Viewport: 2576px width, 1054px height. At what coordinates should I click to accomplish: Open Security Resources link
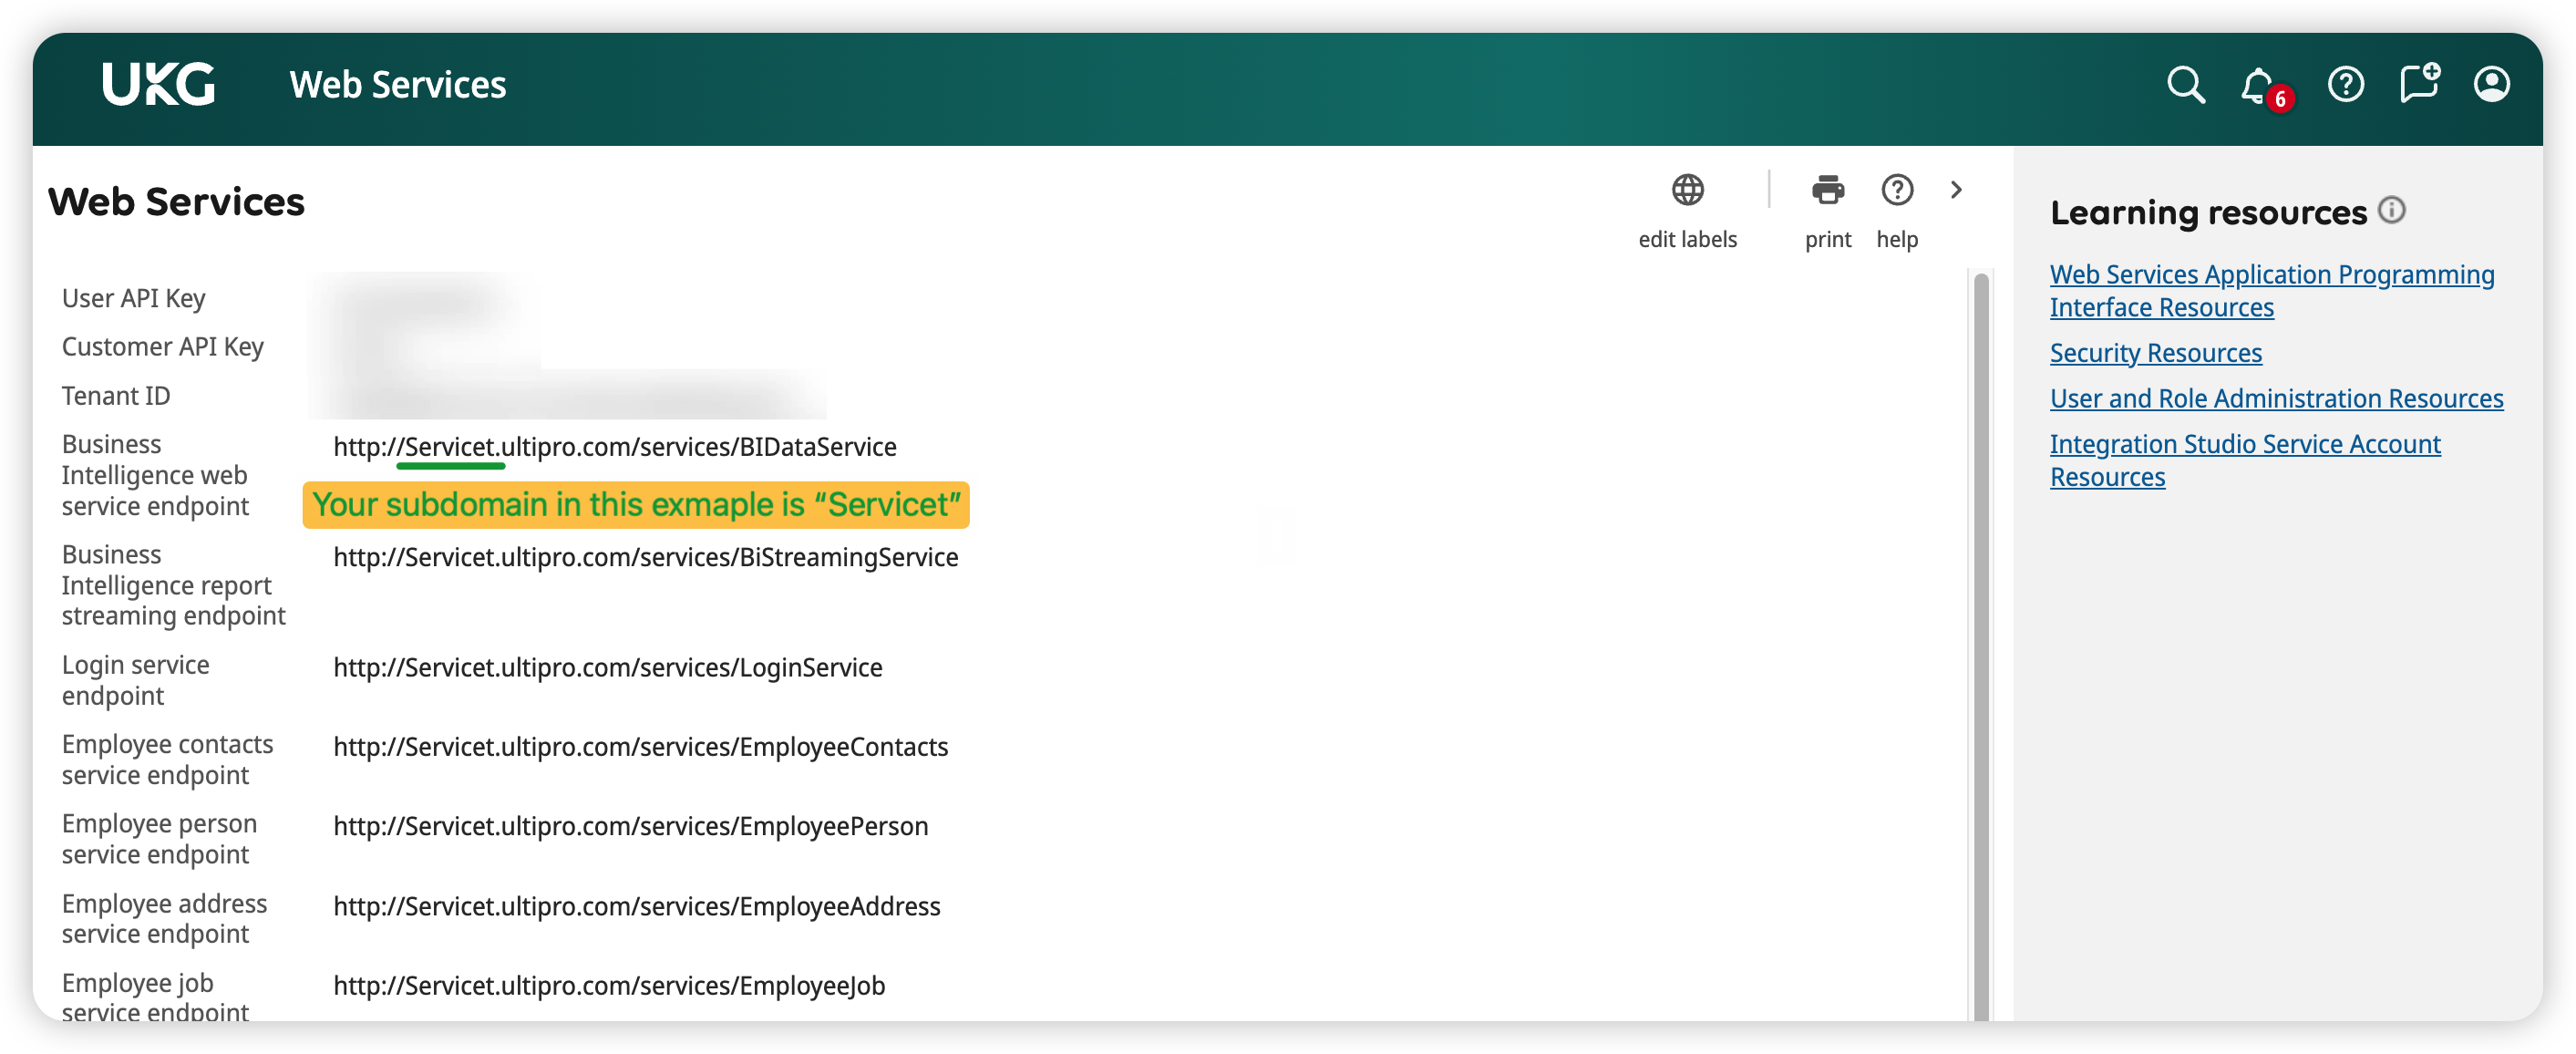click(x=2155, y=353)
